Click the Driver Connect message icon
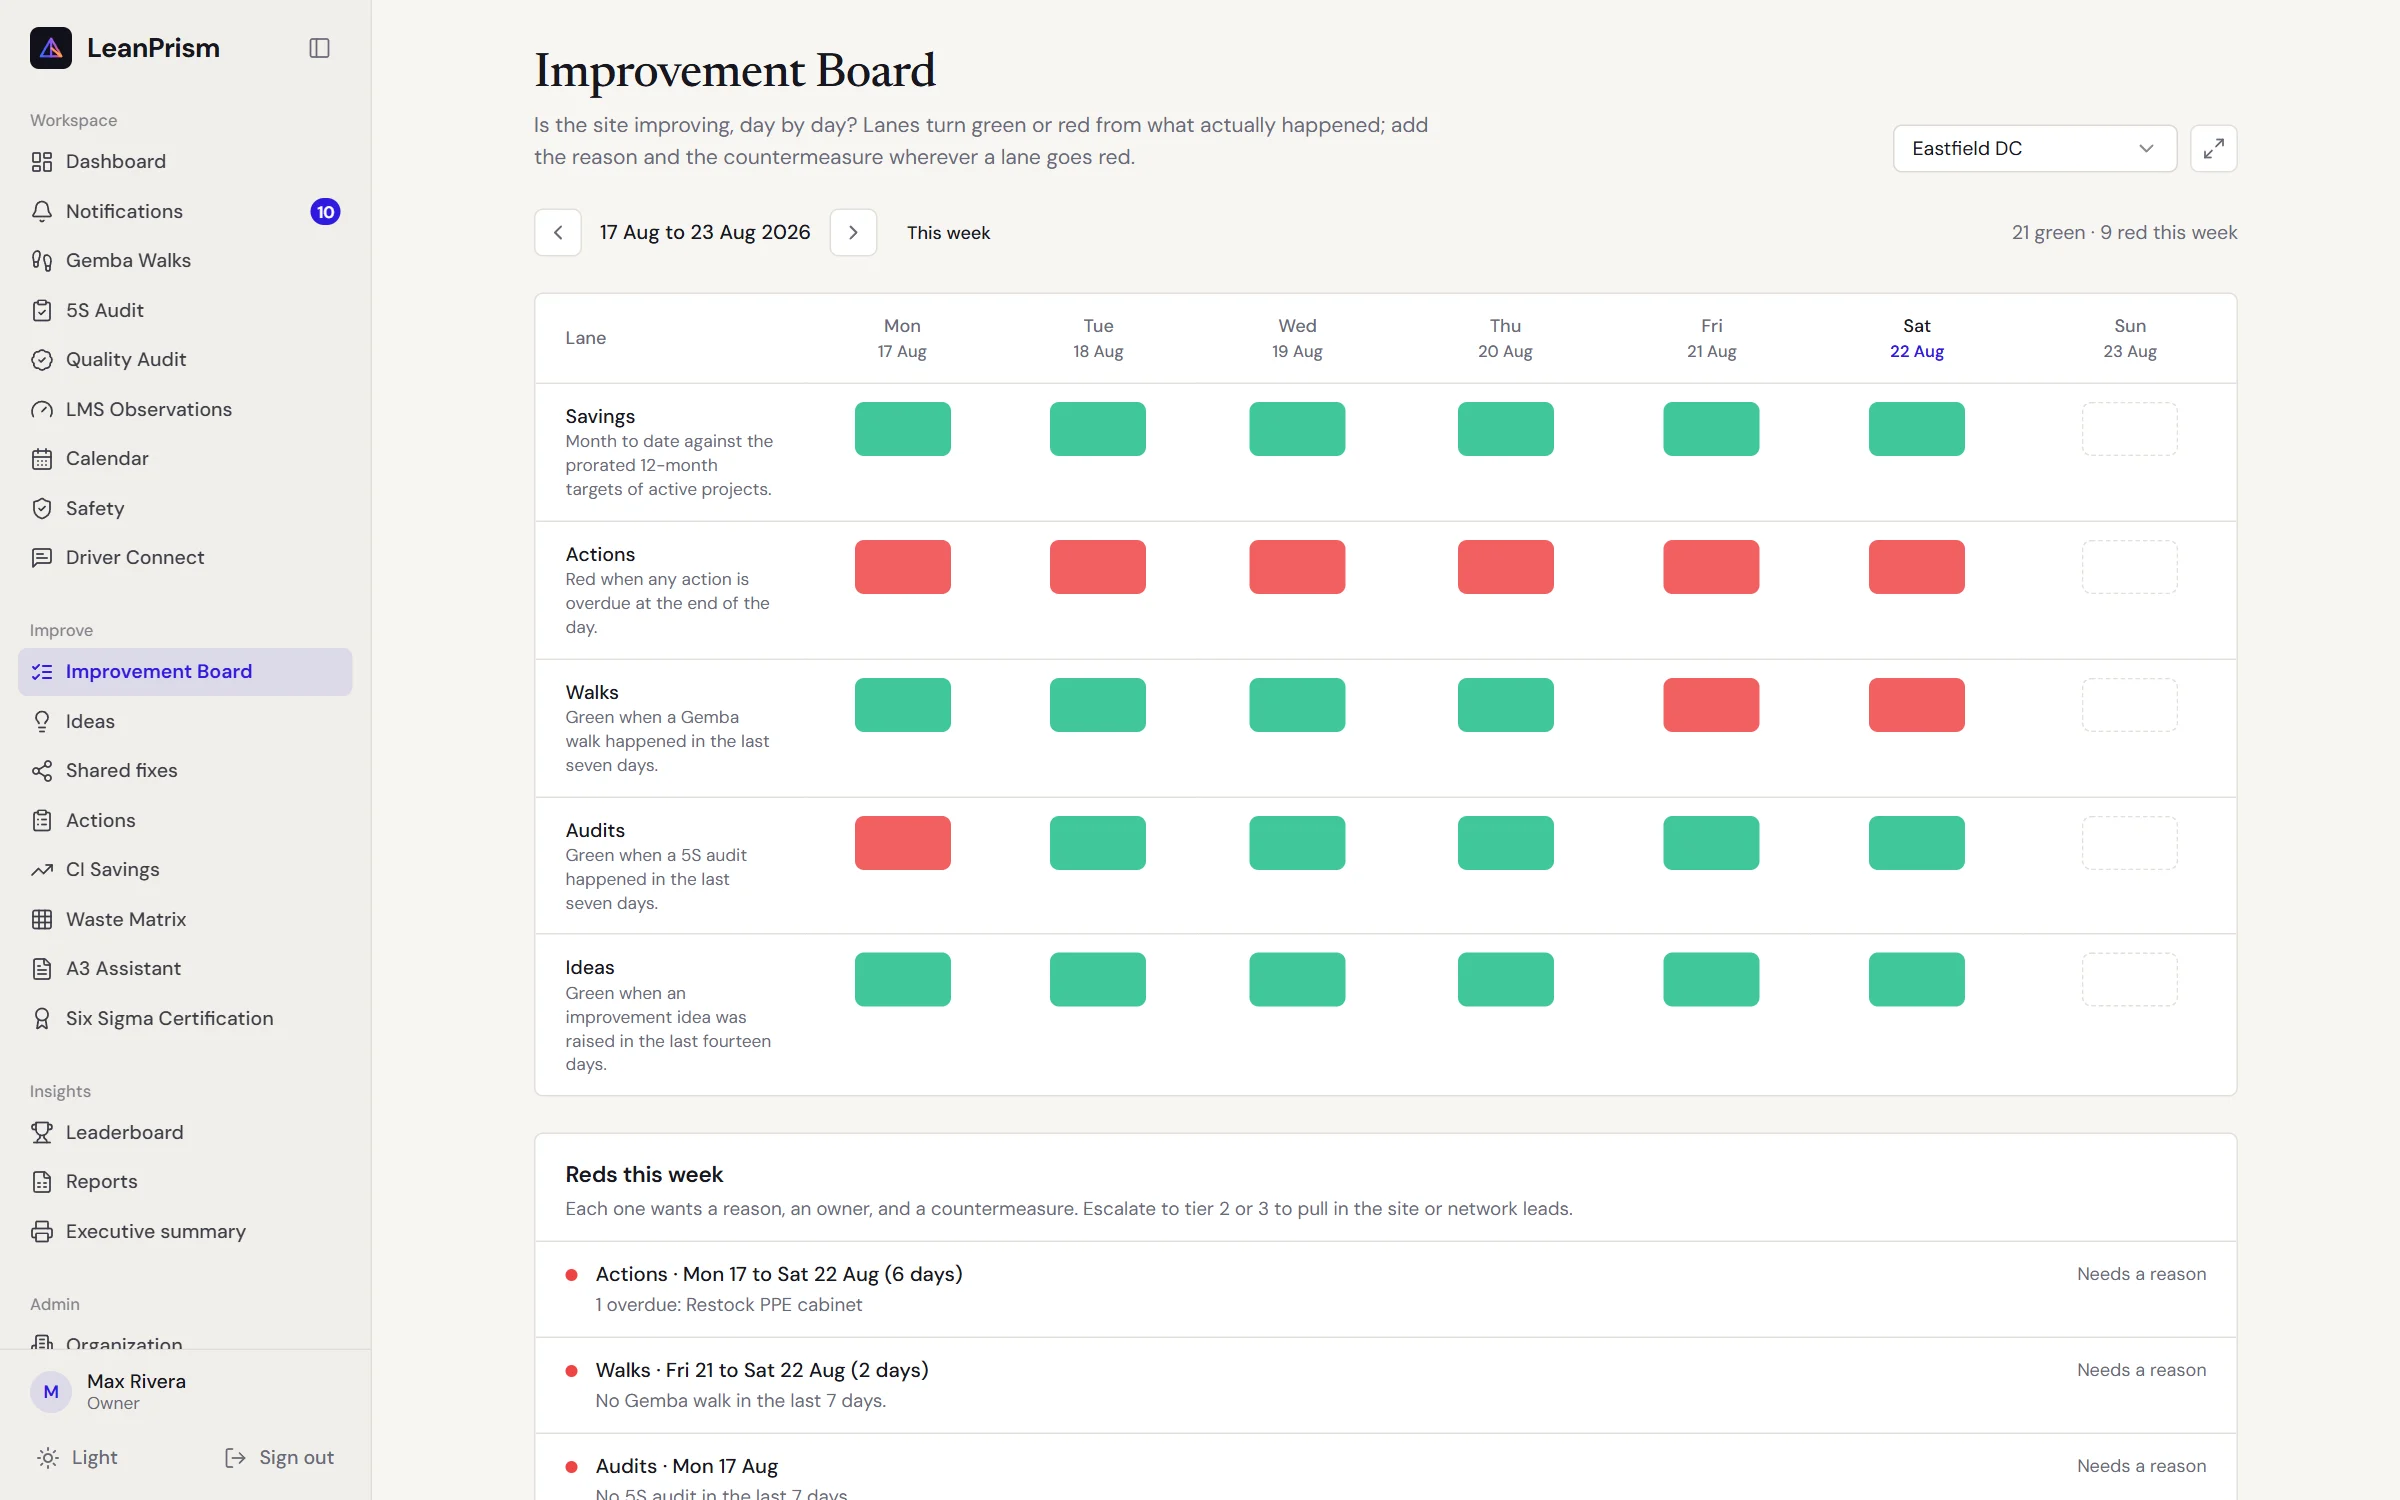 (42, 558)
